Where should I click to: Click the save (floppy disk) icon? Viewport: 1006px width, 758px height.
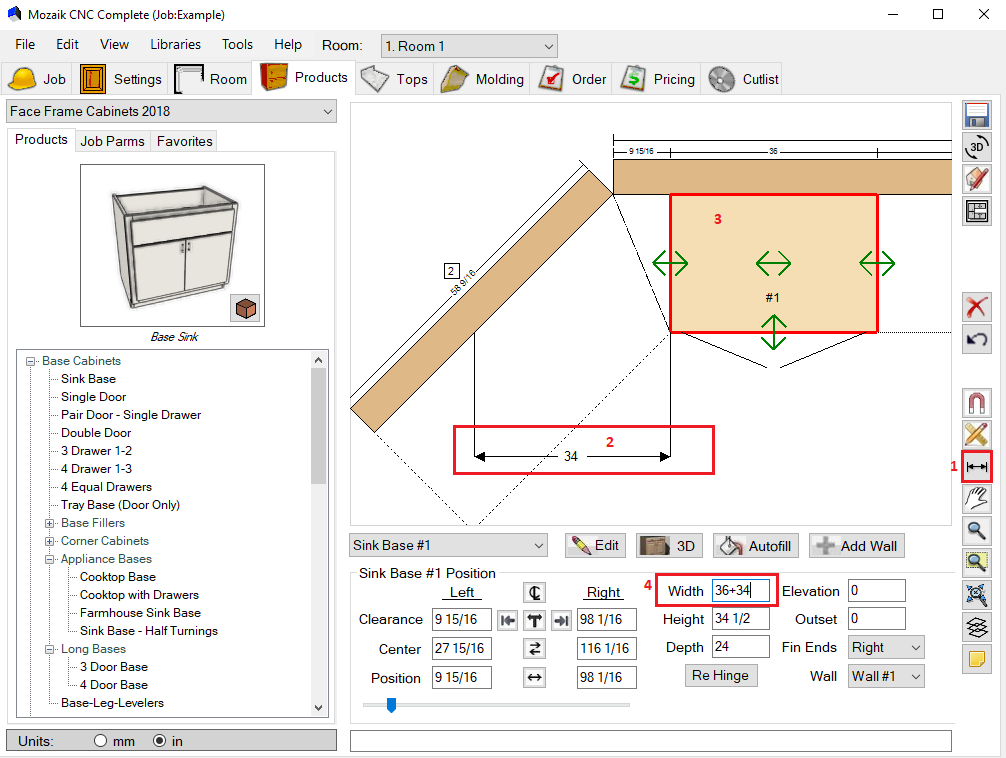(x=977, y=115)
